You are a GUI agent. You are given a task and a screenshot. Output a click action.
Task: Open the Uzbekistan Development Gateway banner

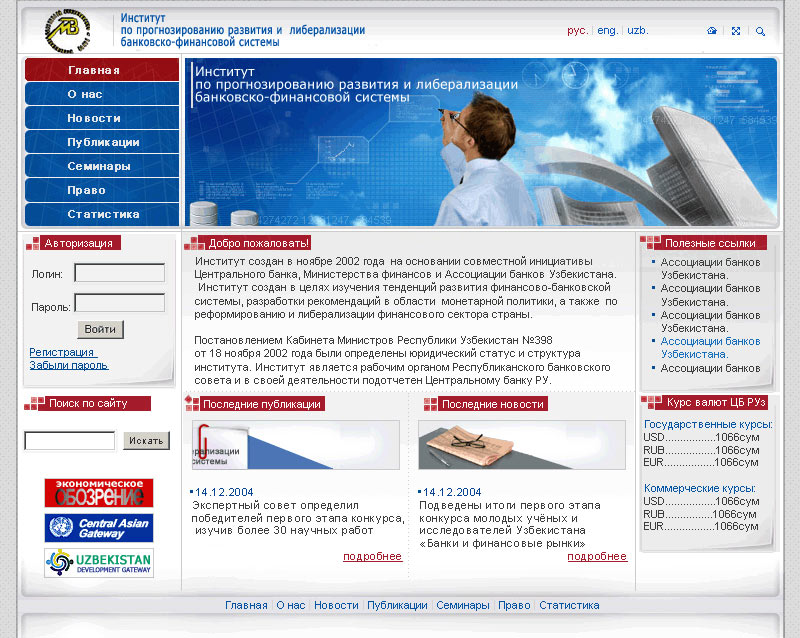(x=99, y=563)
